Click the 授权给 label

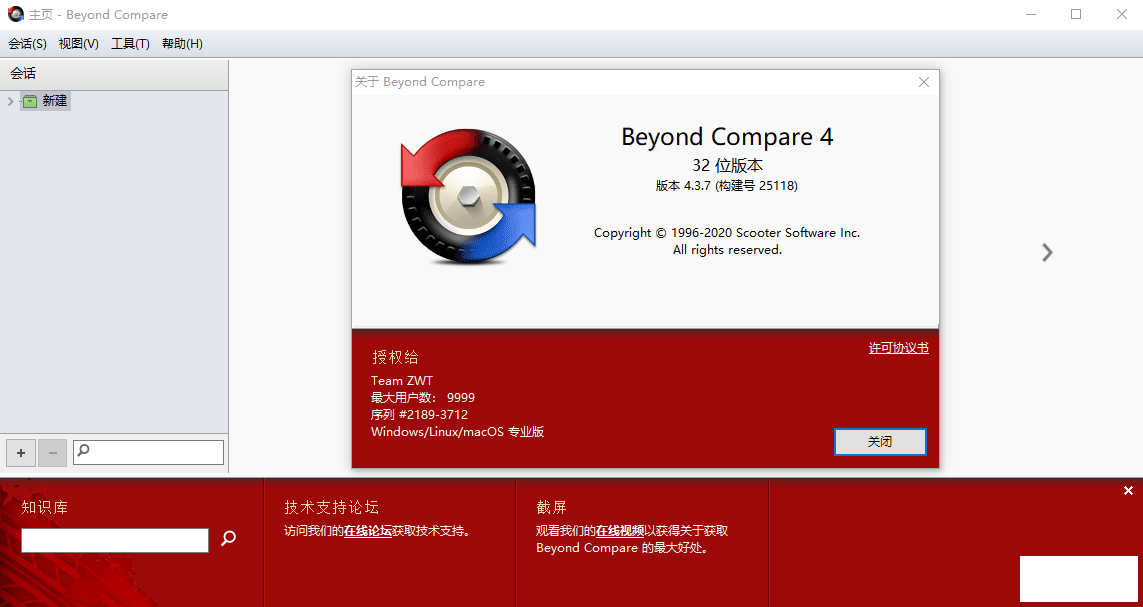[396, 357]
